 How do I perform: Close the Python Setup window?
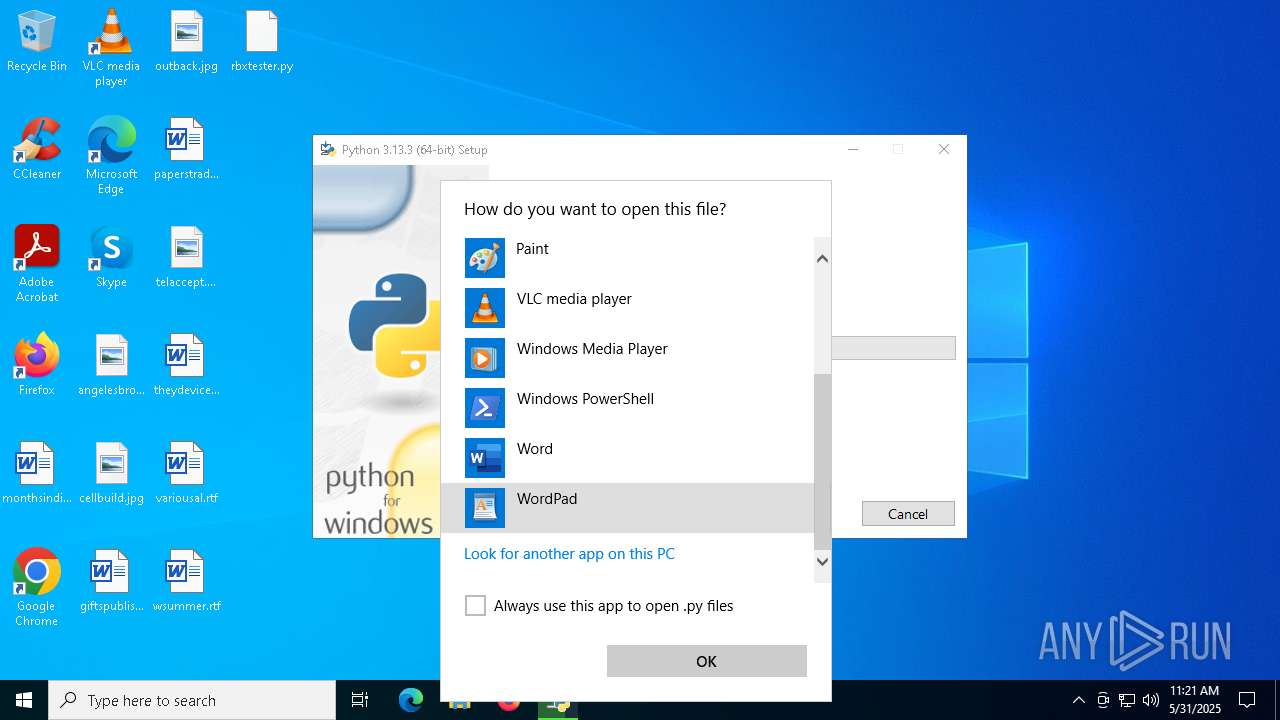pyautogui.click(x=943, y=149)
